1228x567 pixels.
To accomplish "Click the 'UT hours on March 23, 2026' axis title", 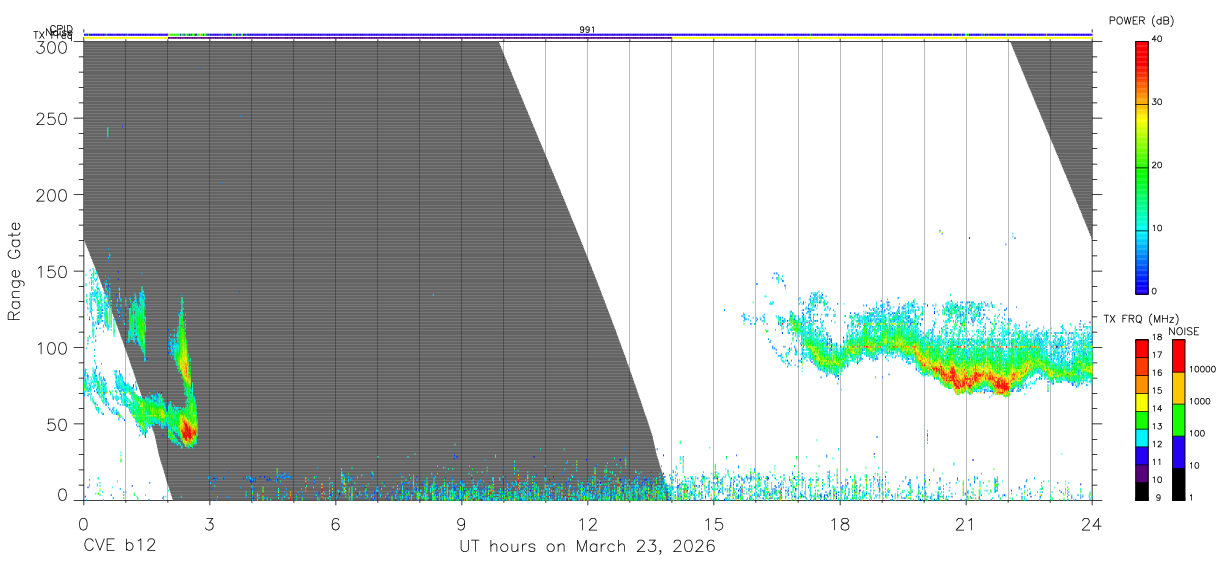I will click(x=587, y=548).
